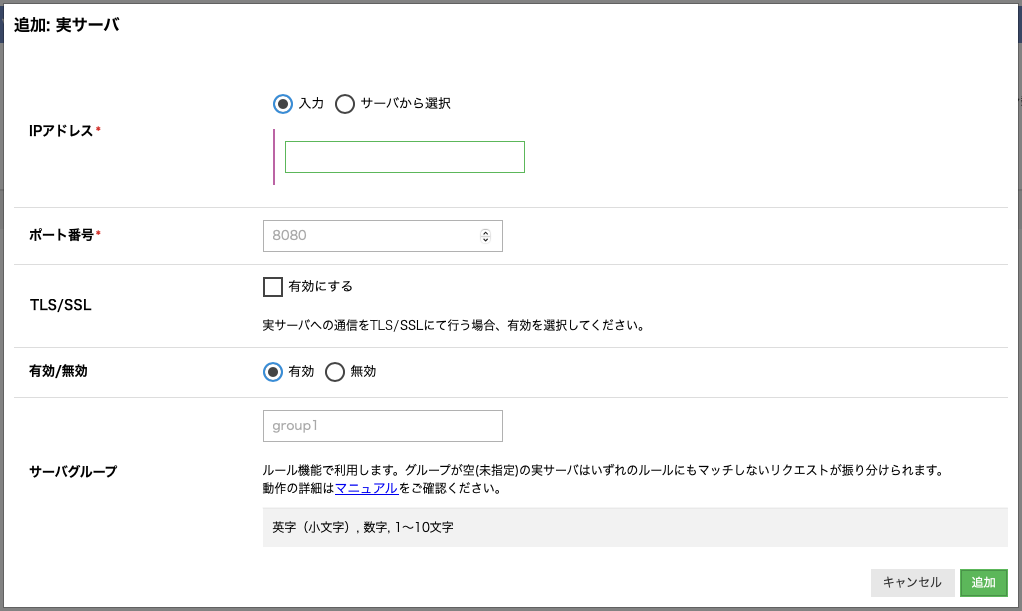The width and height of the screenshot is (1022, 611).
Task: Select the 有効 radio button
Action: tap(272, 372)
